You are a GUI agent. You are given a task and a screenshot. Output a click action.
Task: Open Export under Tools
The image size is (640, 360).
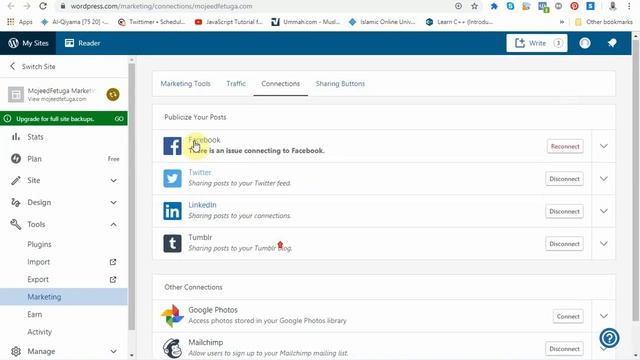click(38, 280)
